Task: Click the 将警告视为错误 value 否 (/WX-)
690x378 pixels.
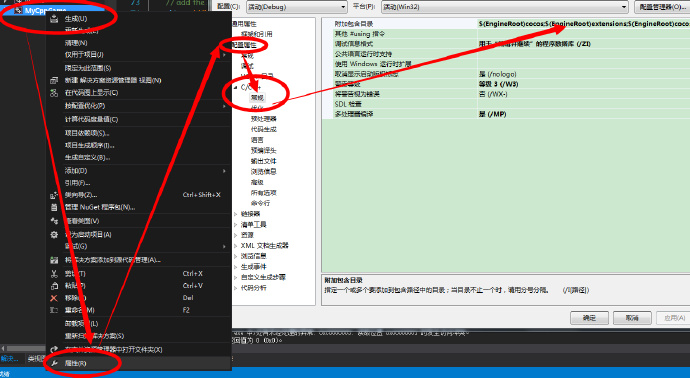Action: pos(584,94)
